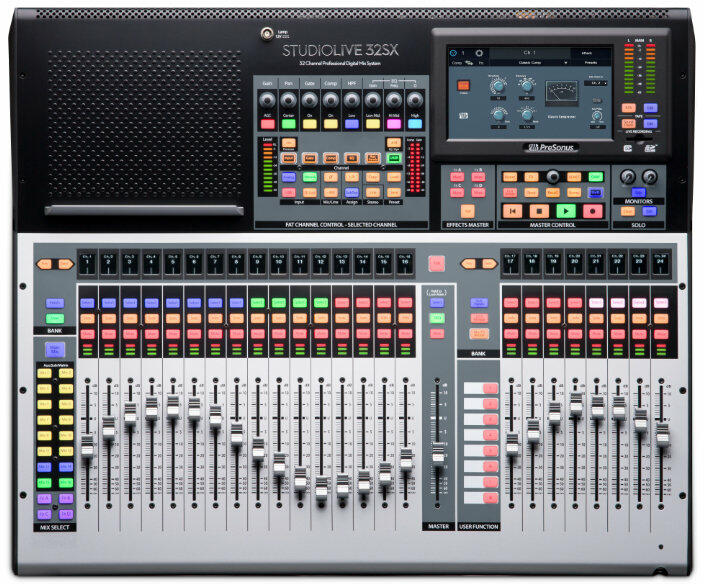The width and height of the screenshot is (704, 584).
Task: Select the cyan High EQ band button
Action: click(415, 124)
